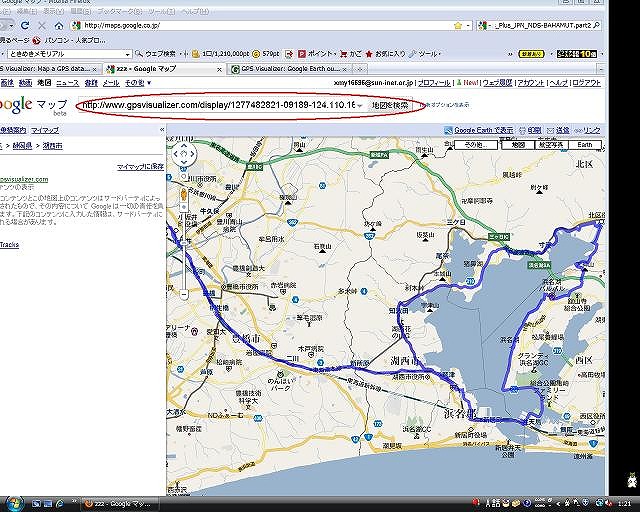Open the マイマップ tab in left panel
The image size is (640, 512).
click(x=45, y=130)
